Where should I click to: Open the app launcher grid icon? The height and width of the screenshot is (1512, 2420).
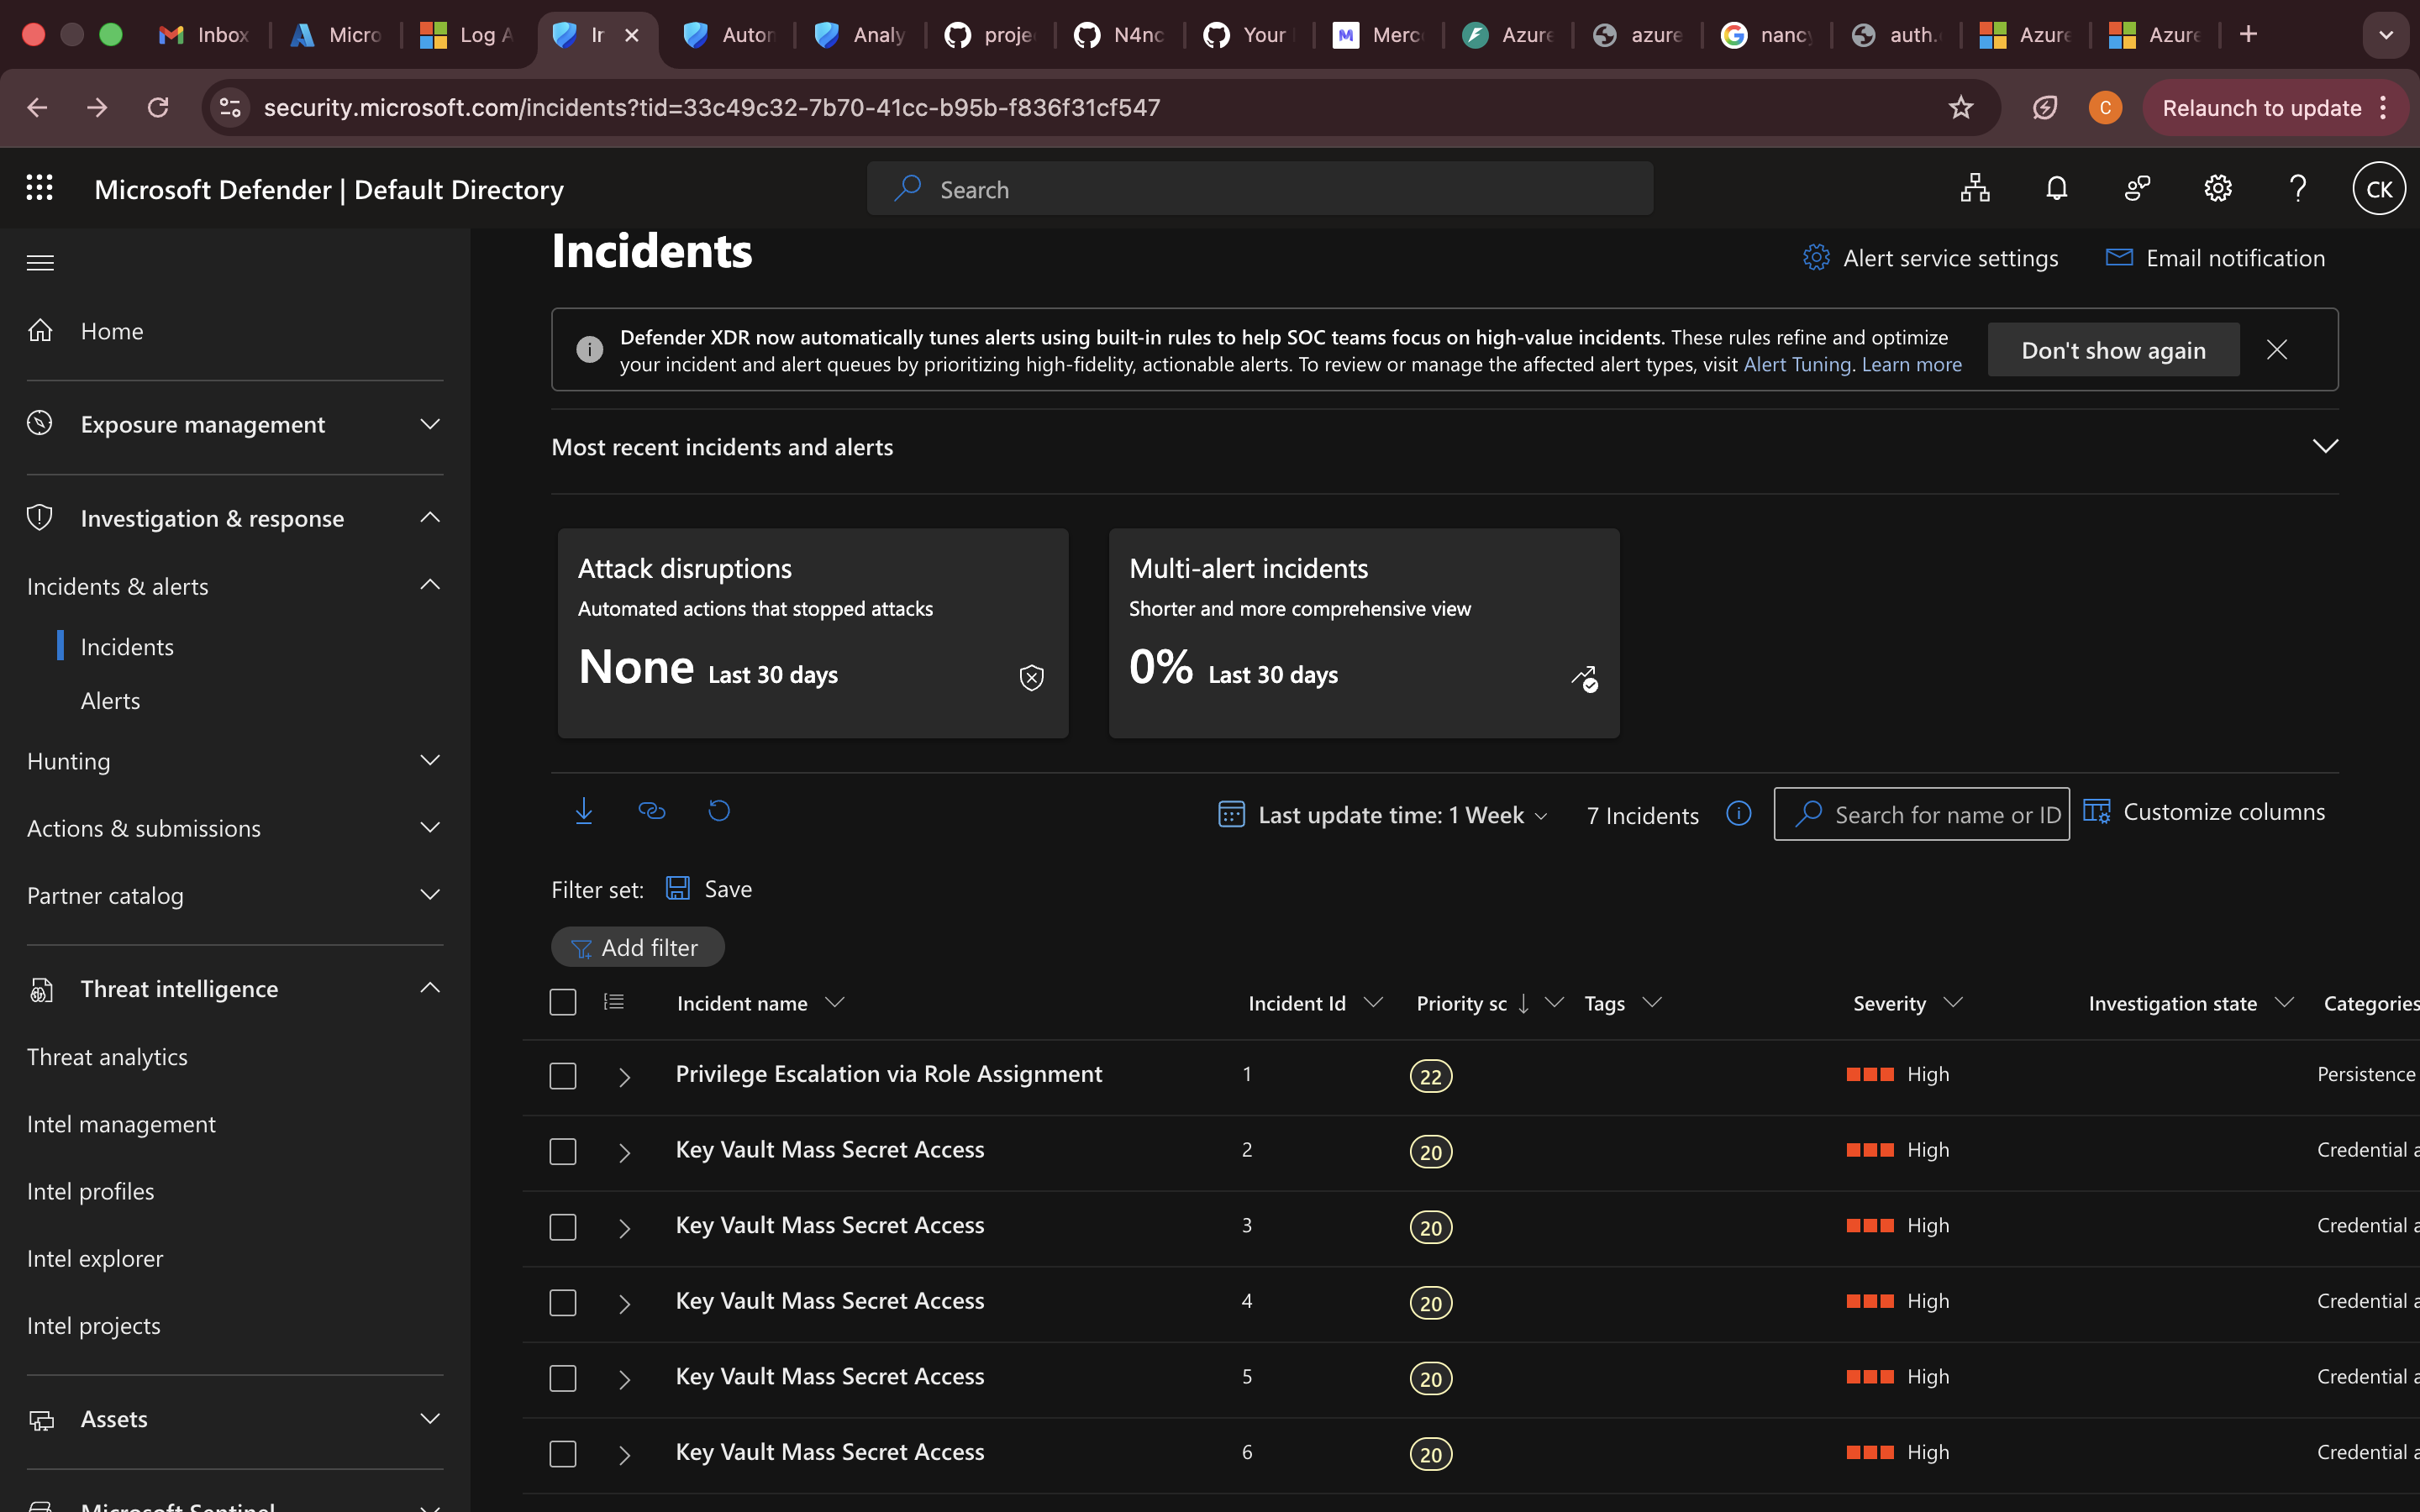[x=40, y=189]
